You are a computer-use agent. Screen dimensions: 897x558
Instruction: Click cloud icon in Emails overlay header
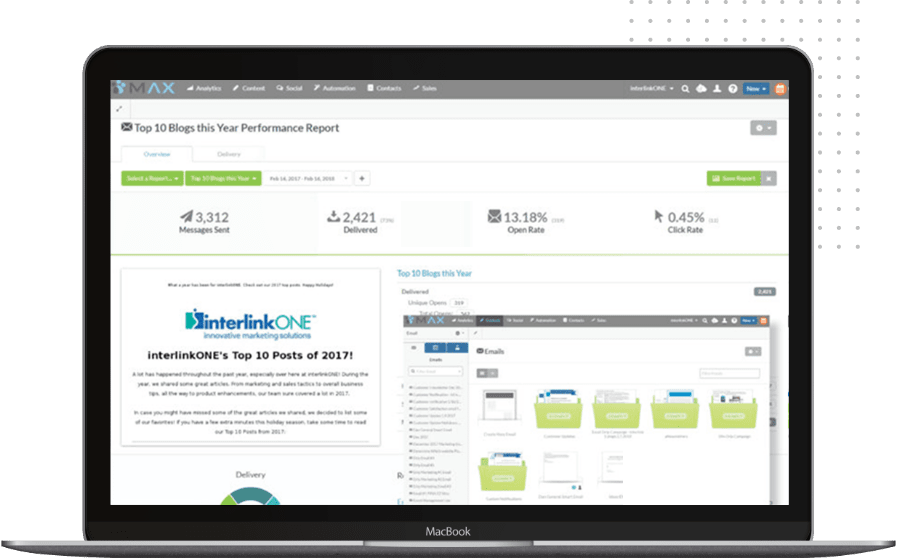(715, 321)
